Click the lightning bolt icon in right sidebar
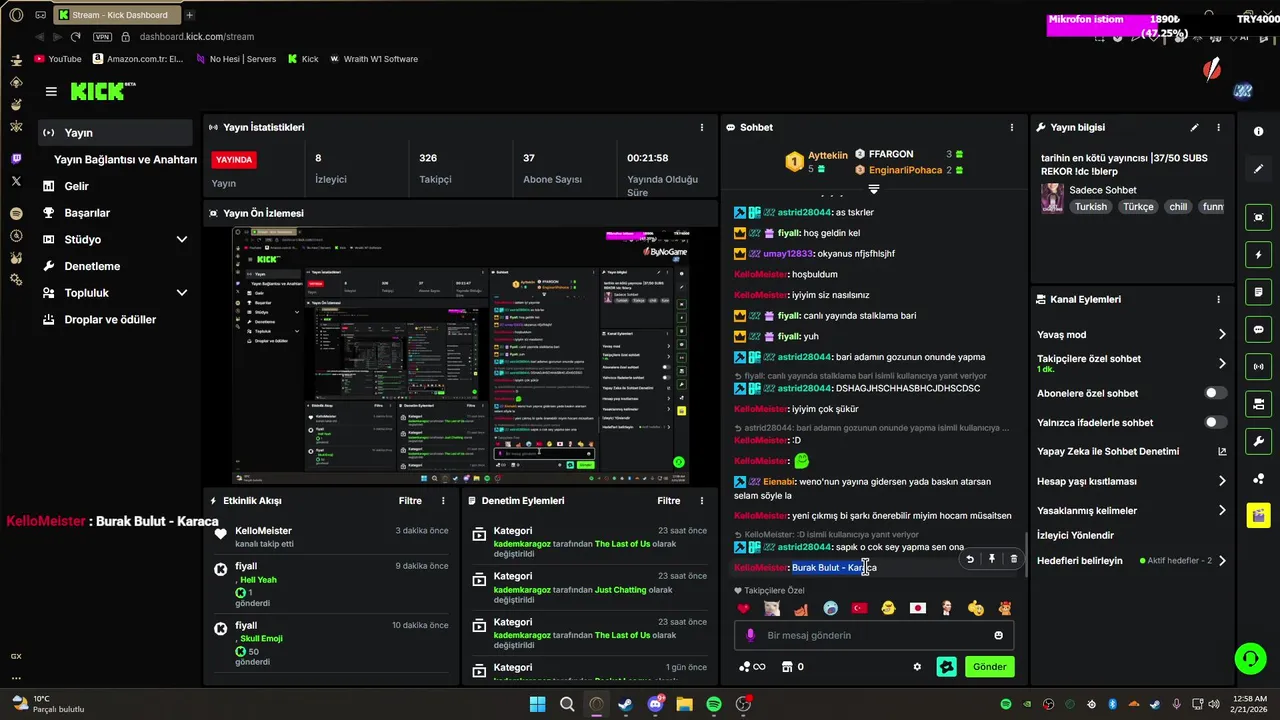This screenshot has height=720, width=1280. pyautogui.click(x=1258, y=255)
